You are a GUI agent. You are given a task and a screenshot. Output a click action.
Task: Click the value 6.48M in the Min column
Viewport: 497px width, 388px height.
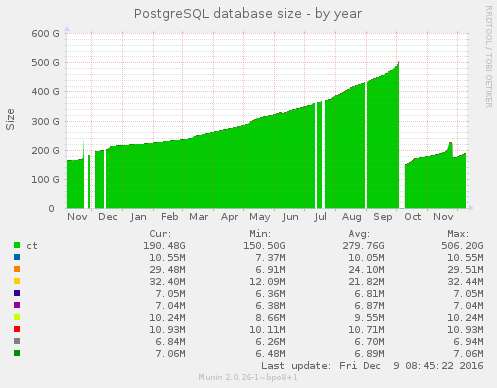coord(270,354)
